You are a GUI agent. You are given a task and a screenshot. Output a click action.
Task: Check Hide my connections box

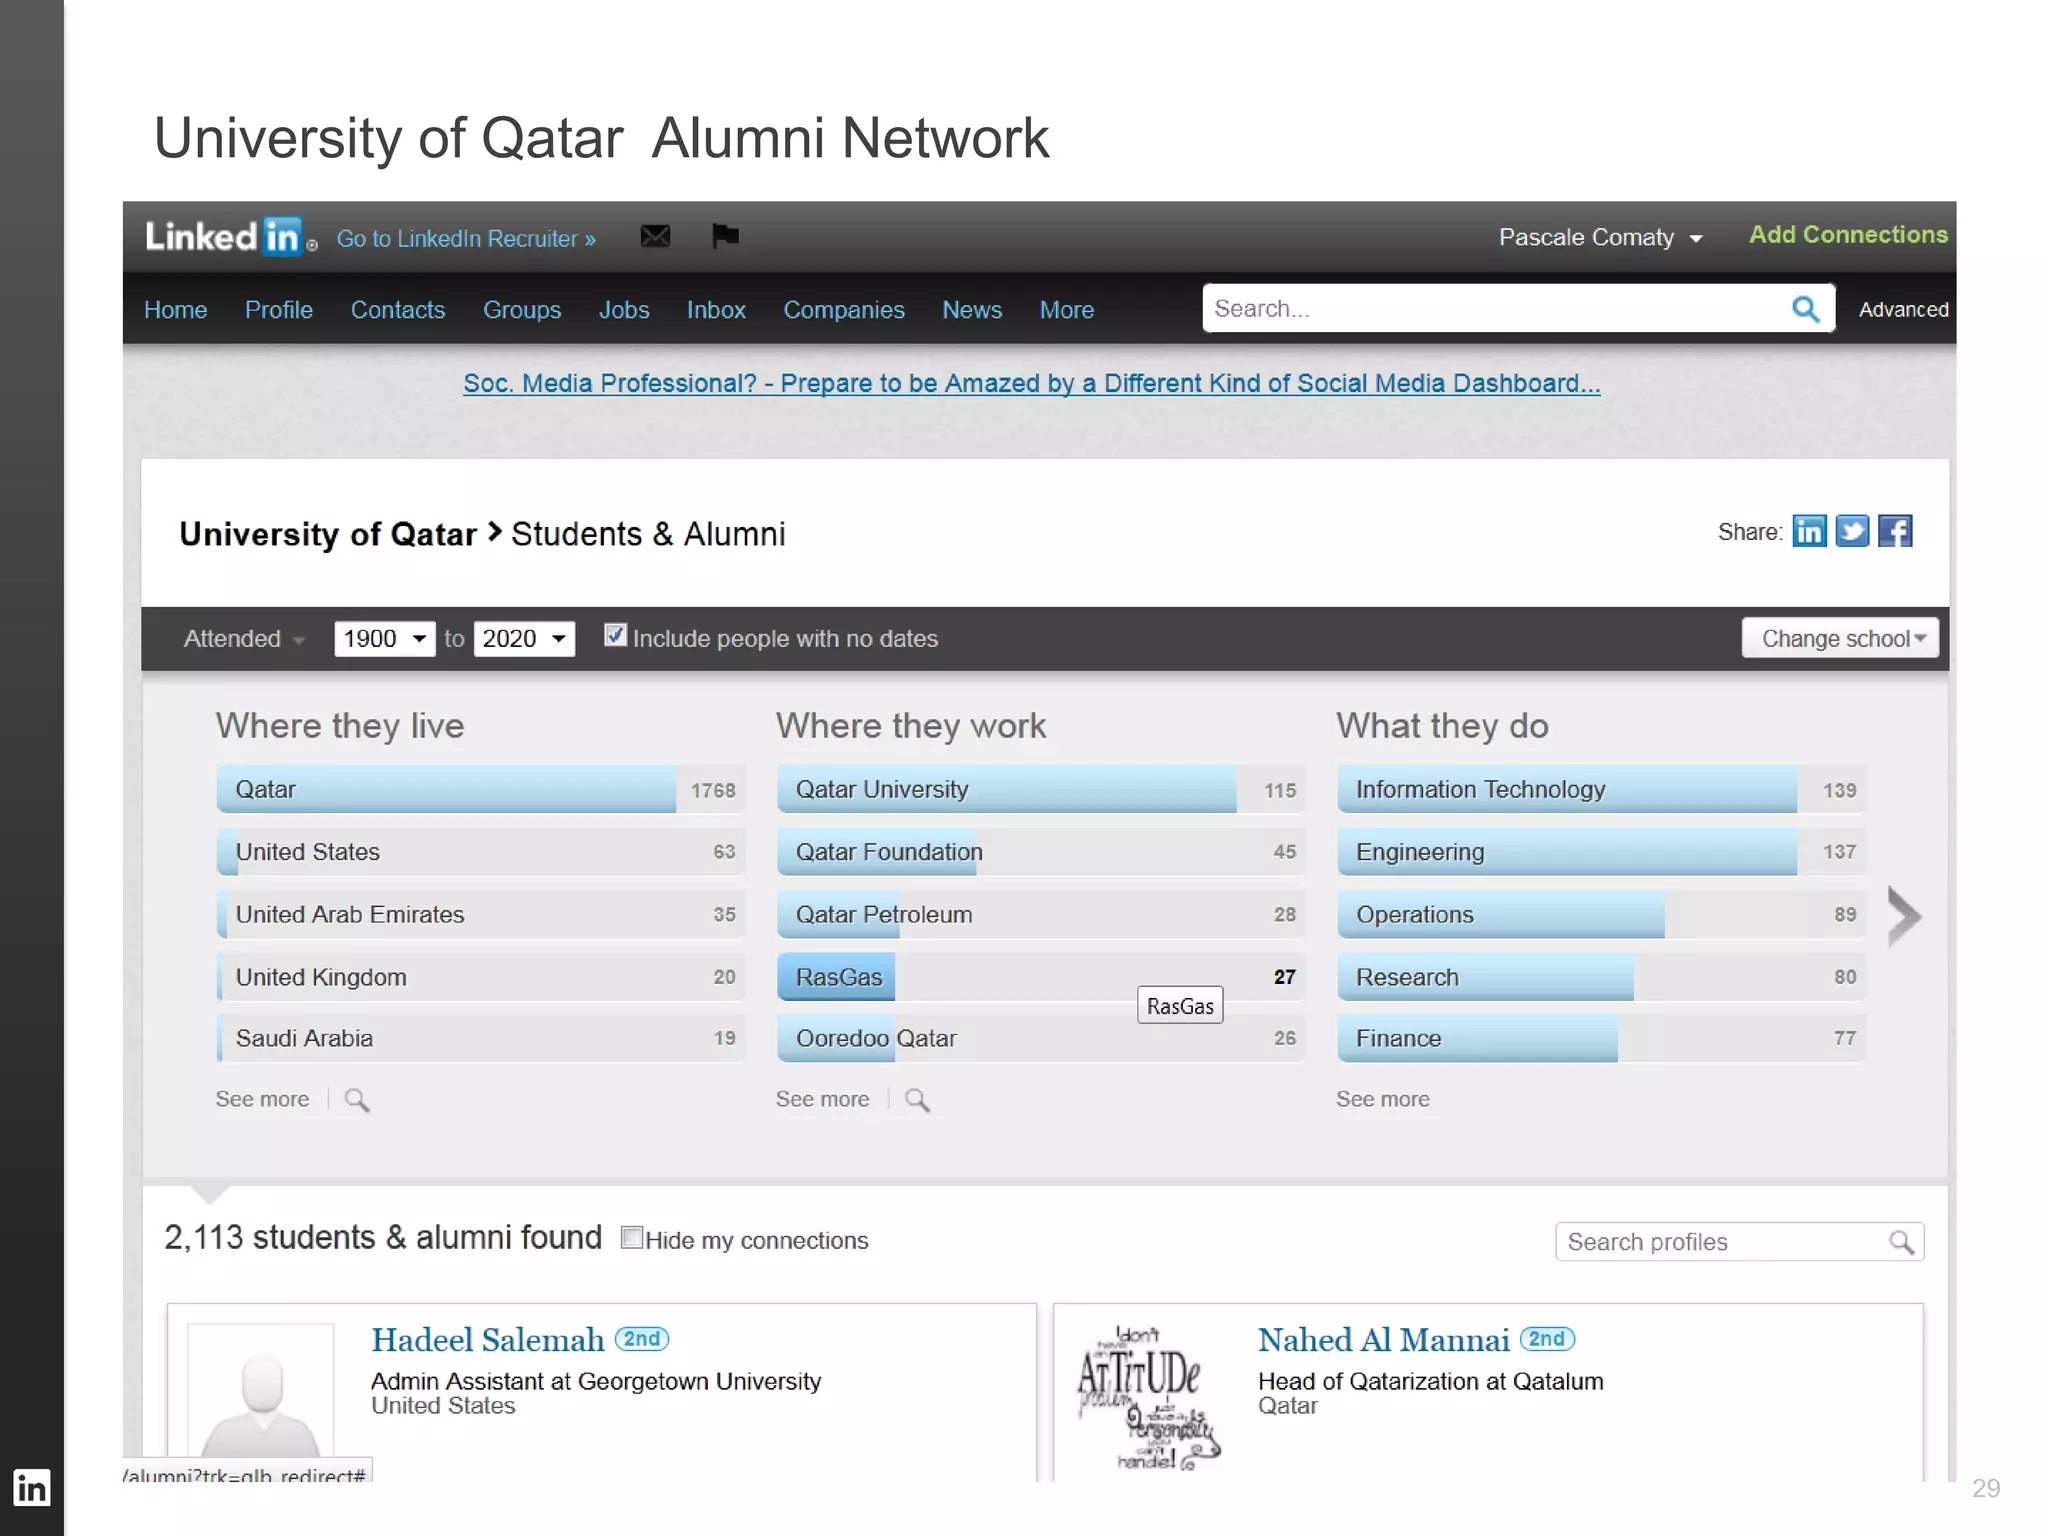point(631,1238)
